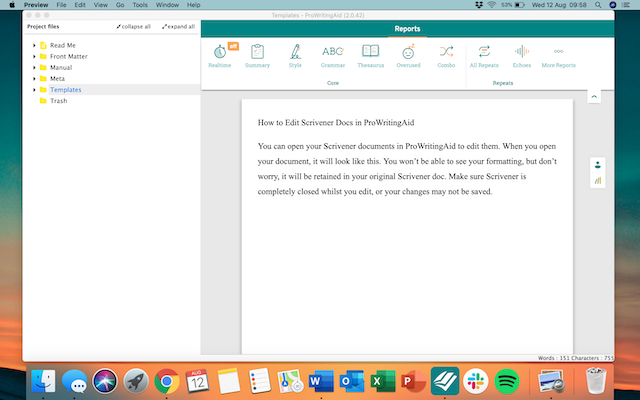
Task: Select the Manual folder
Action: (61, 67)
